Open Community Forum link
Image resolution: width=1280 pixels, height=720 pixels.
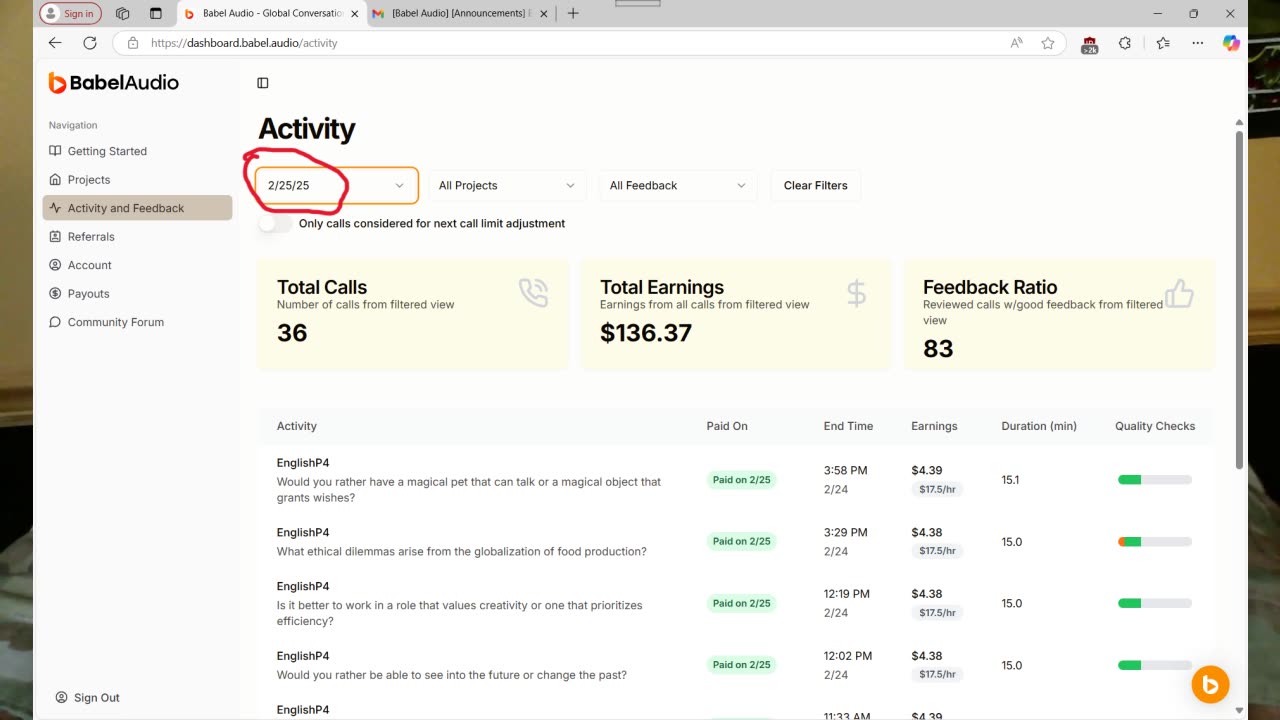coord(115,322)
